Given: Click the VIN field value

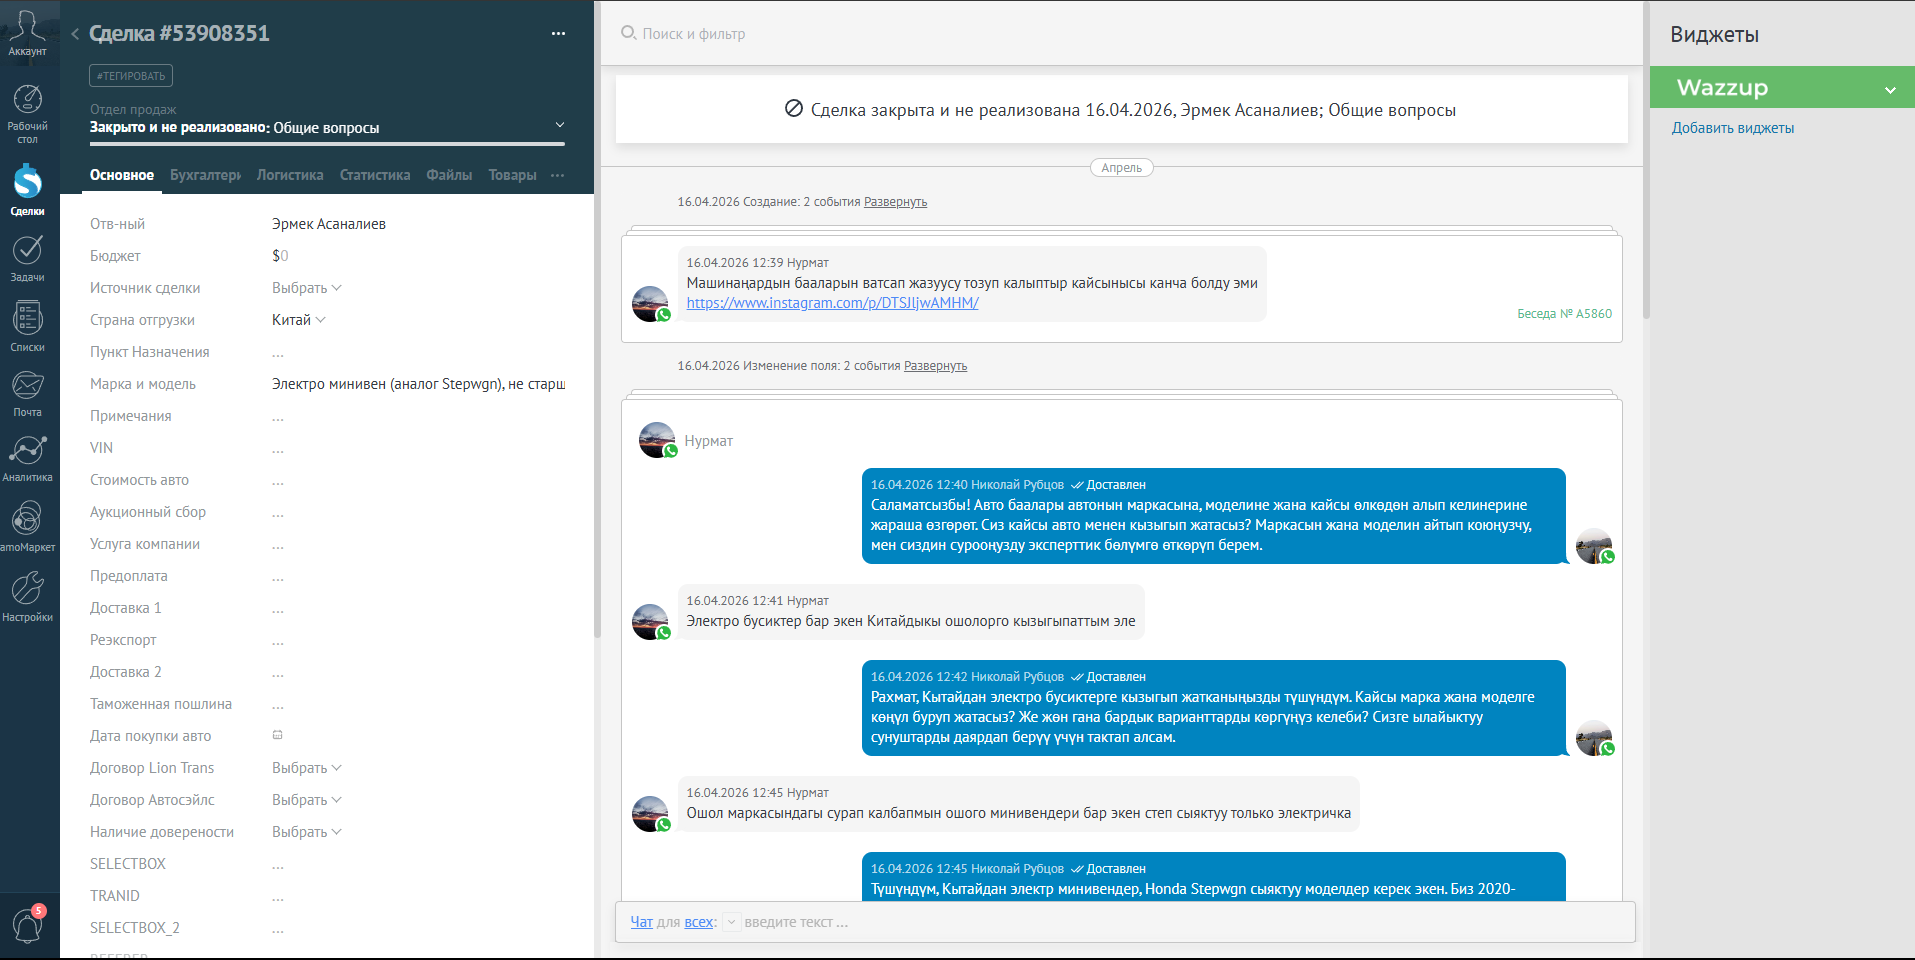Looking at the screenshot, I should tap(278, 448).
